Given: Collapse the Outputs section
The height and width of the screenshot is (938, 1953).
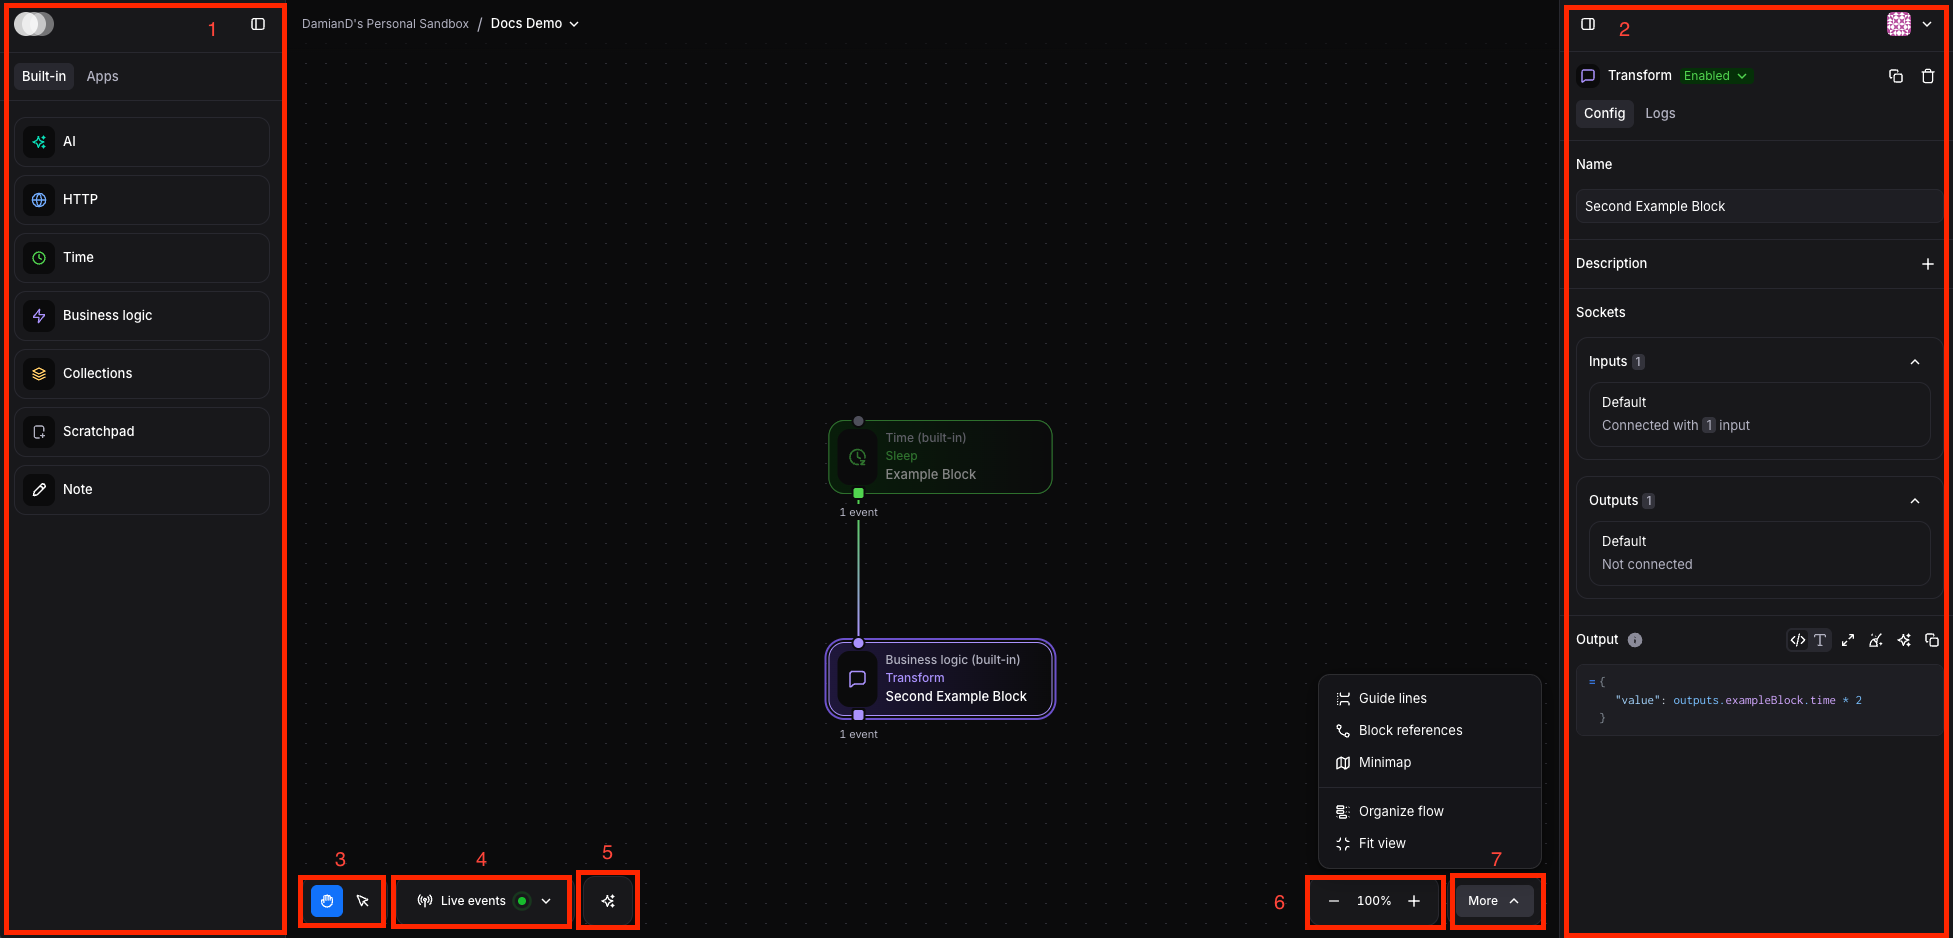Looking at the screenshot, I should point(1916,500).
